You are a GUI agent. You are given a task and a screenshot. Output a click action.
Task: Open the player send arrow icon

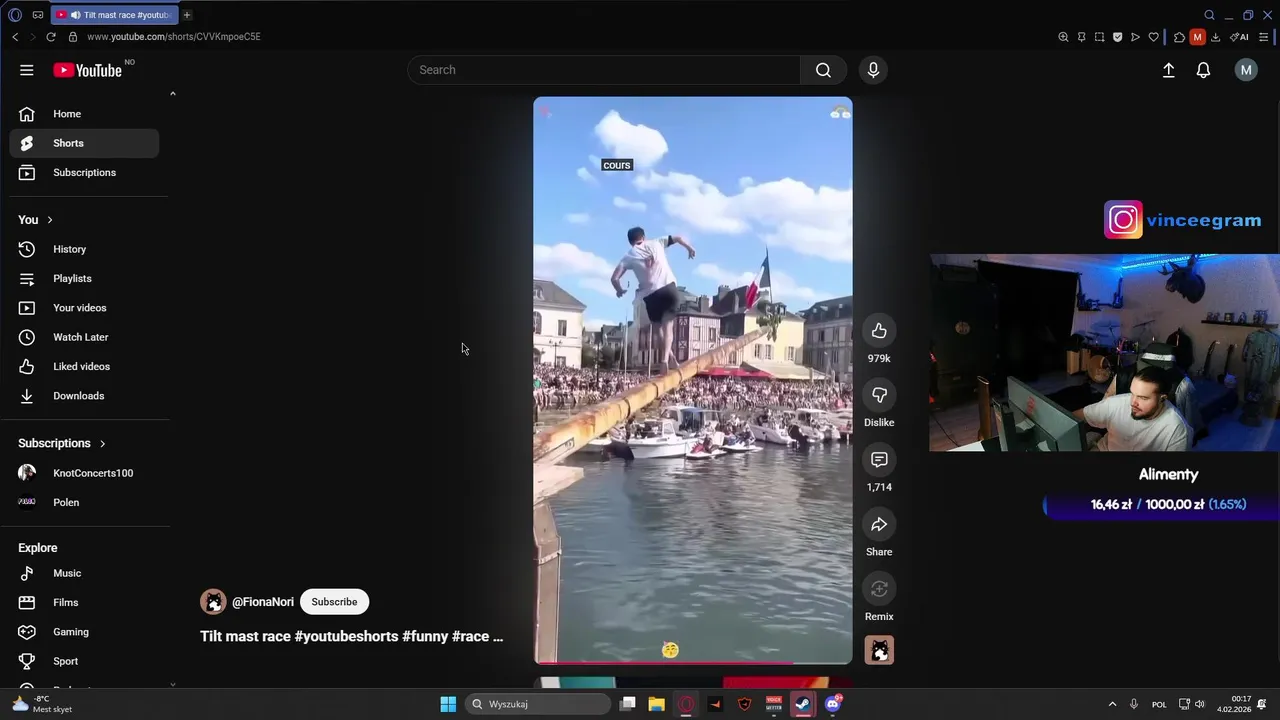pyautogui.click(x=1135, y=37)
